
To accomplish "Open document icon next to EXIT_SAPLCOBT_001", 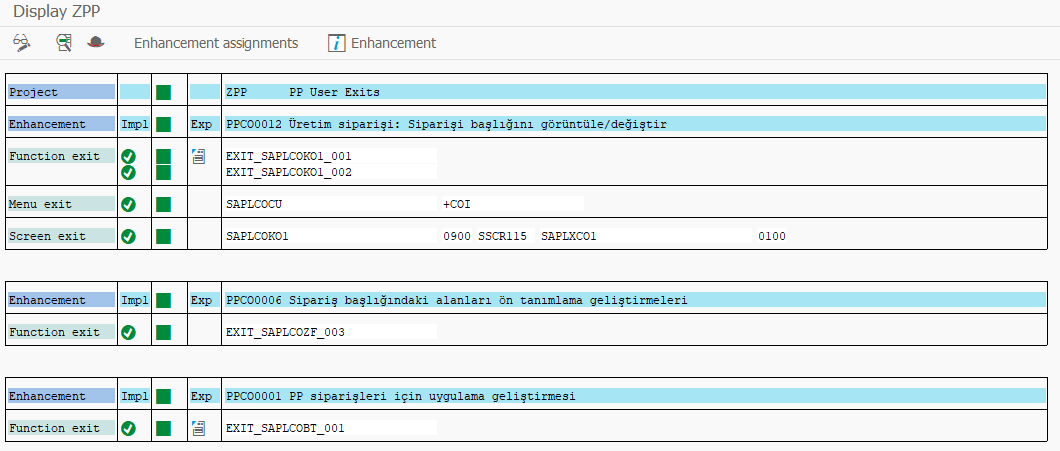I will click(198, 427).
